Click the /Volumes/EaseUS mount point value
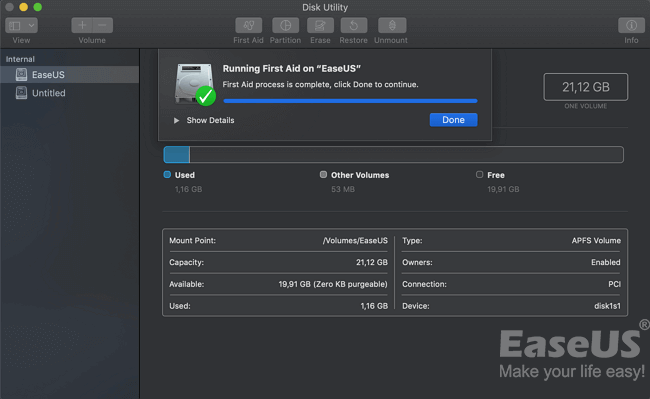Image resolution: width=650 pixels, height=399 pixels. 355,240
